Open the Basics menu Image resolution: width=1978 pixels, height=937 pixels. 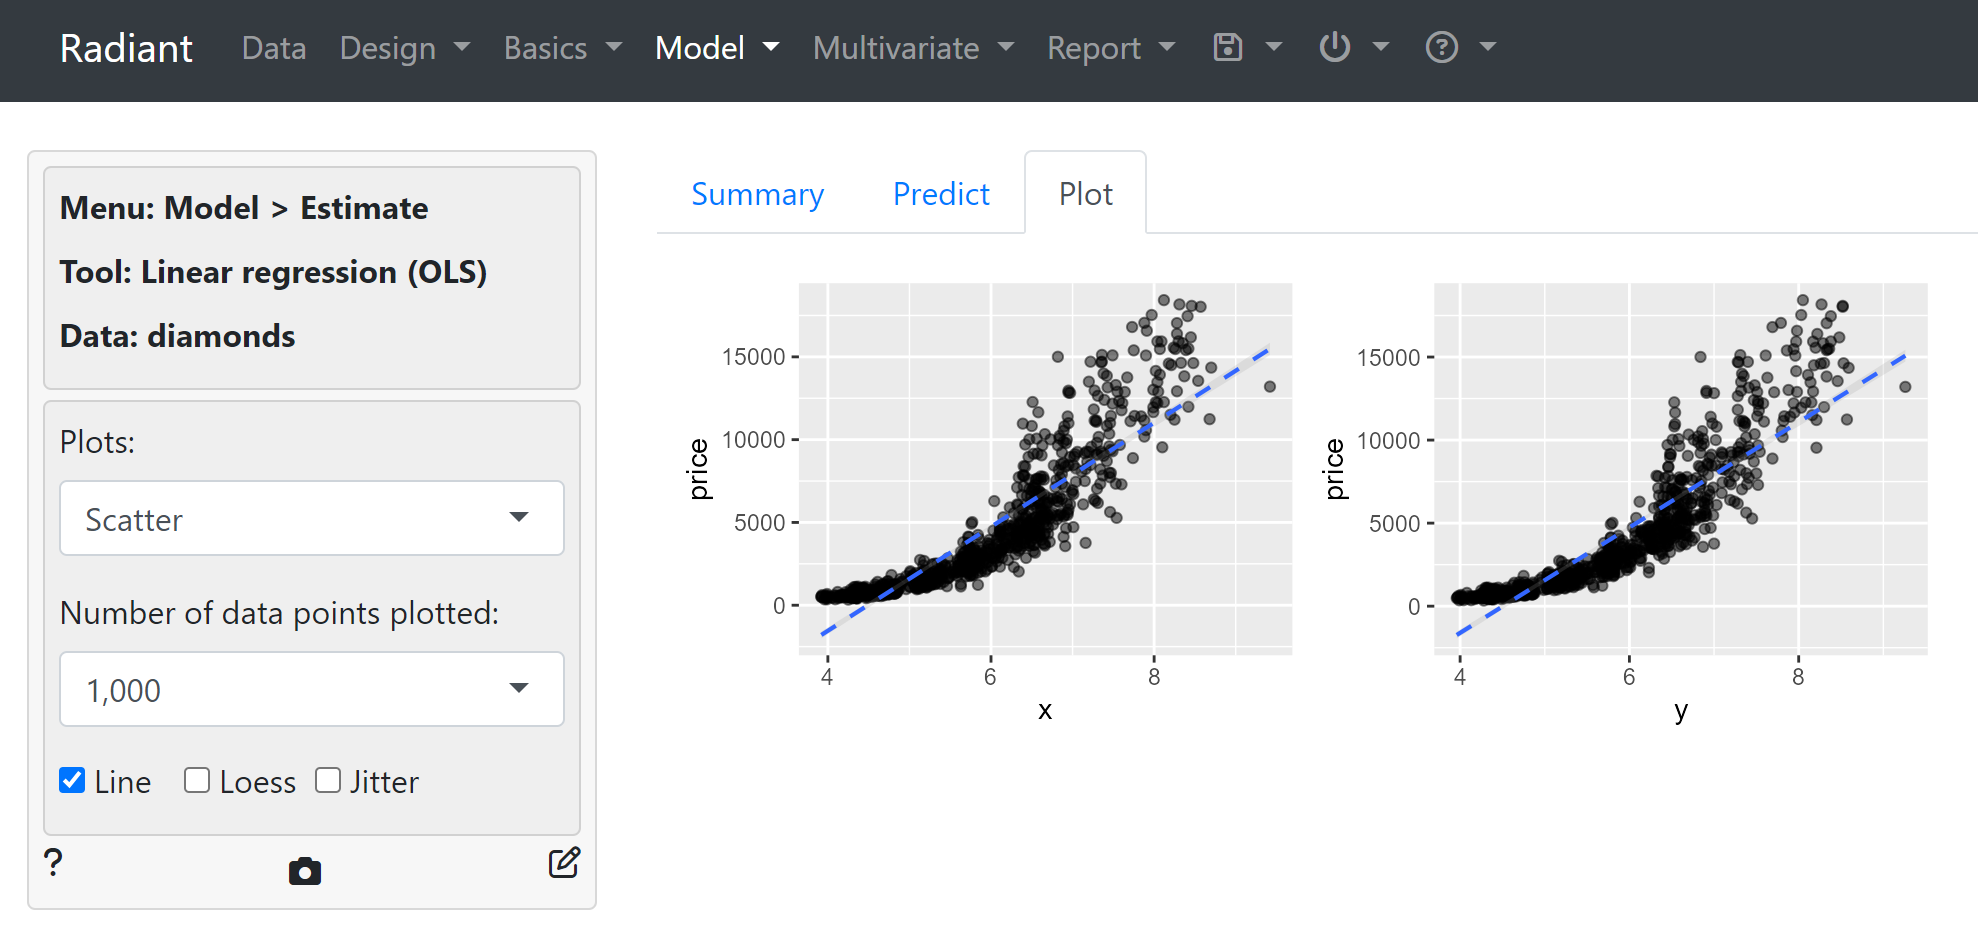[545, 47]
